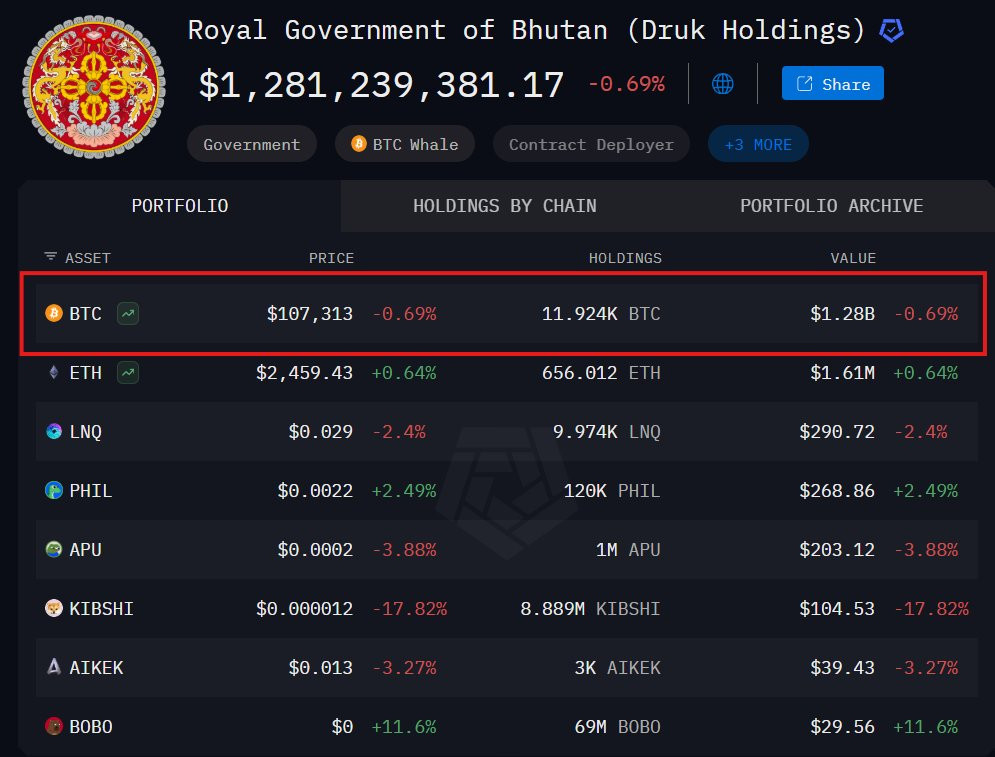Click the Royal Government of Bhutan emblem avatar
The image size is (995, 757).
[x=94, y=87]
